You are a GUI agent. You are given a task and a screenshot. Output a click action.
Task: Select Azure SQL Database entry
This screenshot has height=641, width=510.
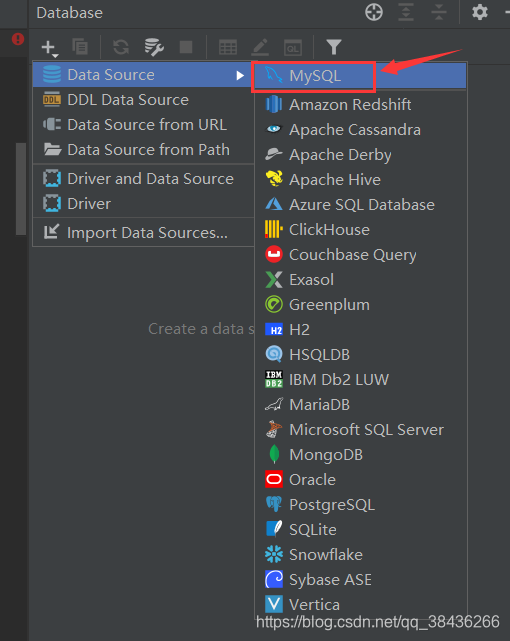(x=360, y=204)
